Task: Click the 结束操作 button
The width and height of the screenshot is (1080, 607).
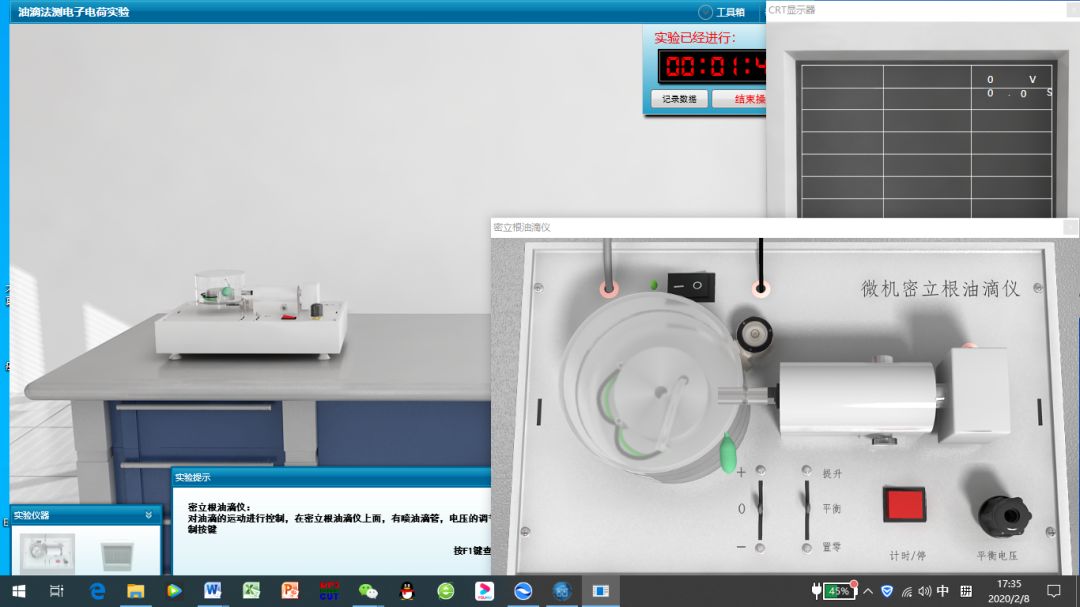Action: pyautogui.click(x=740, y=99)
